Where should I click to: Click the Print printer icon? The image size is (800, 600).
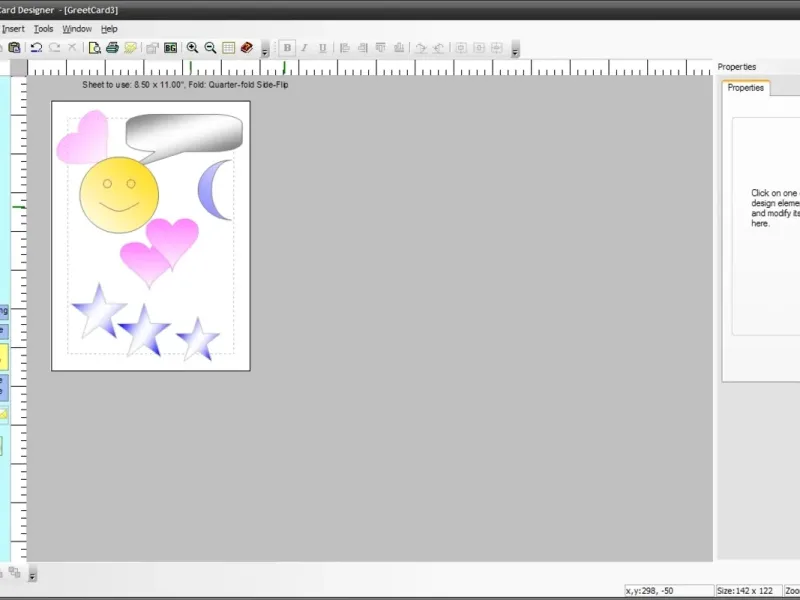(112, 47)
